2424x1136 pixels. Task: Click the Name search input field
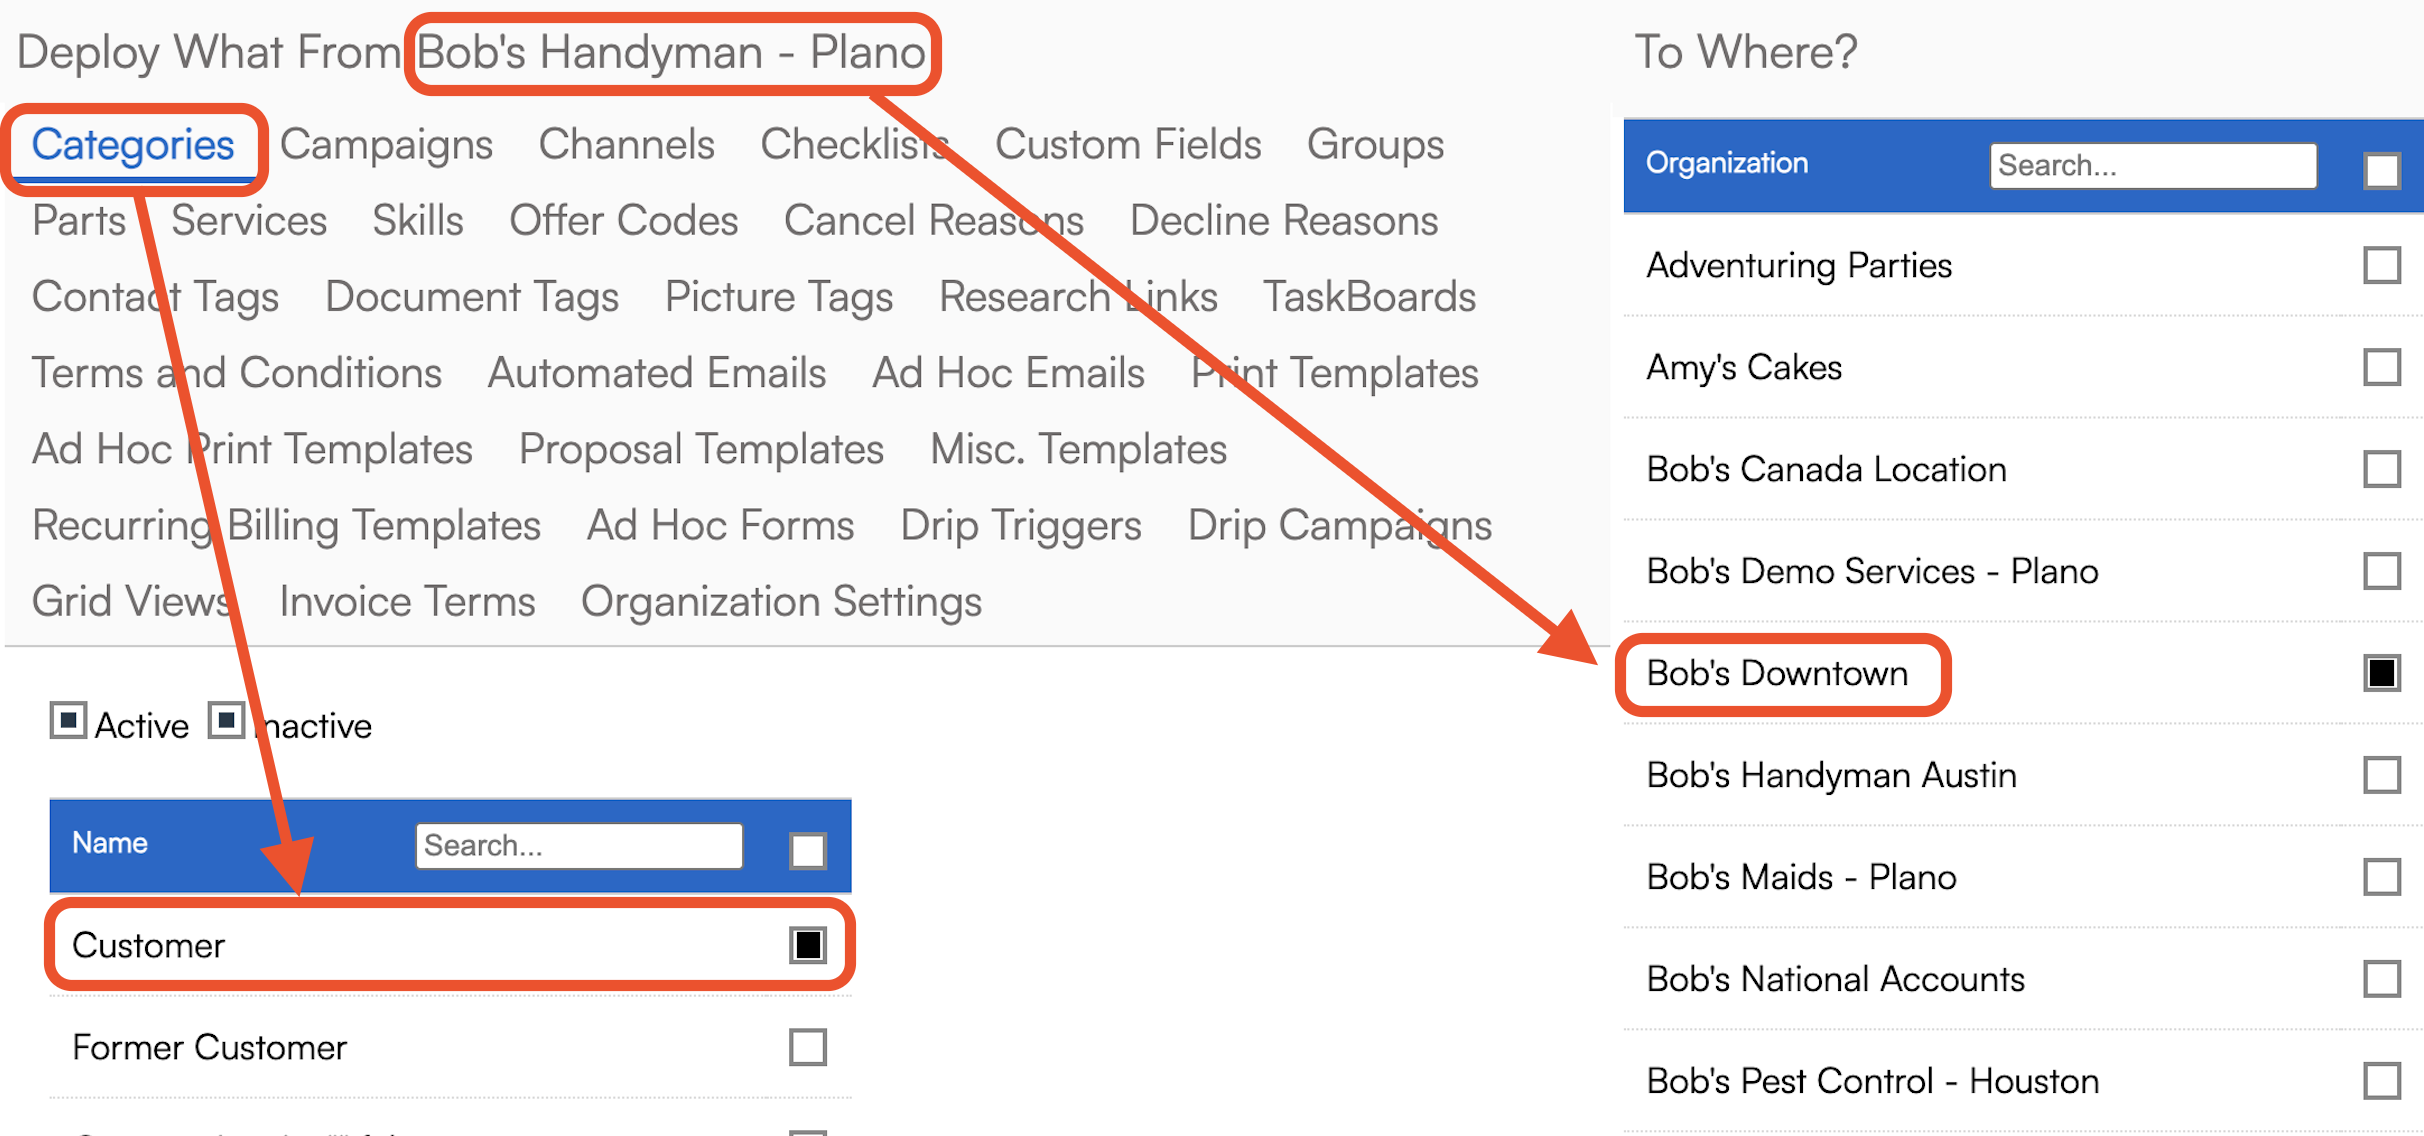tap(579, 846)
